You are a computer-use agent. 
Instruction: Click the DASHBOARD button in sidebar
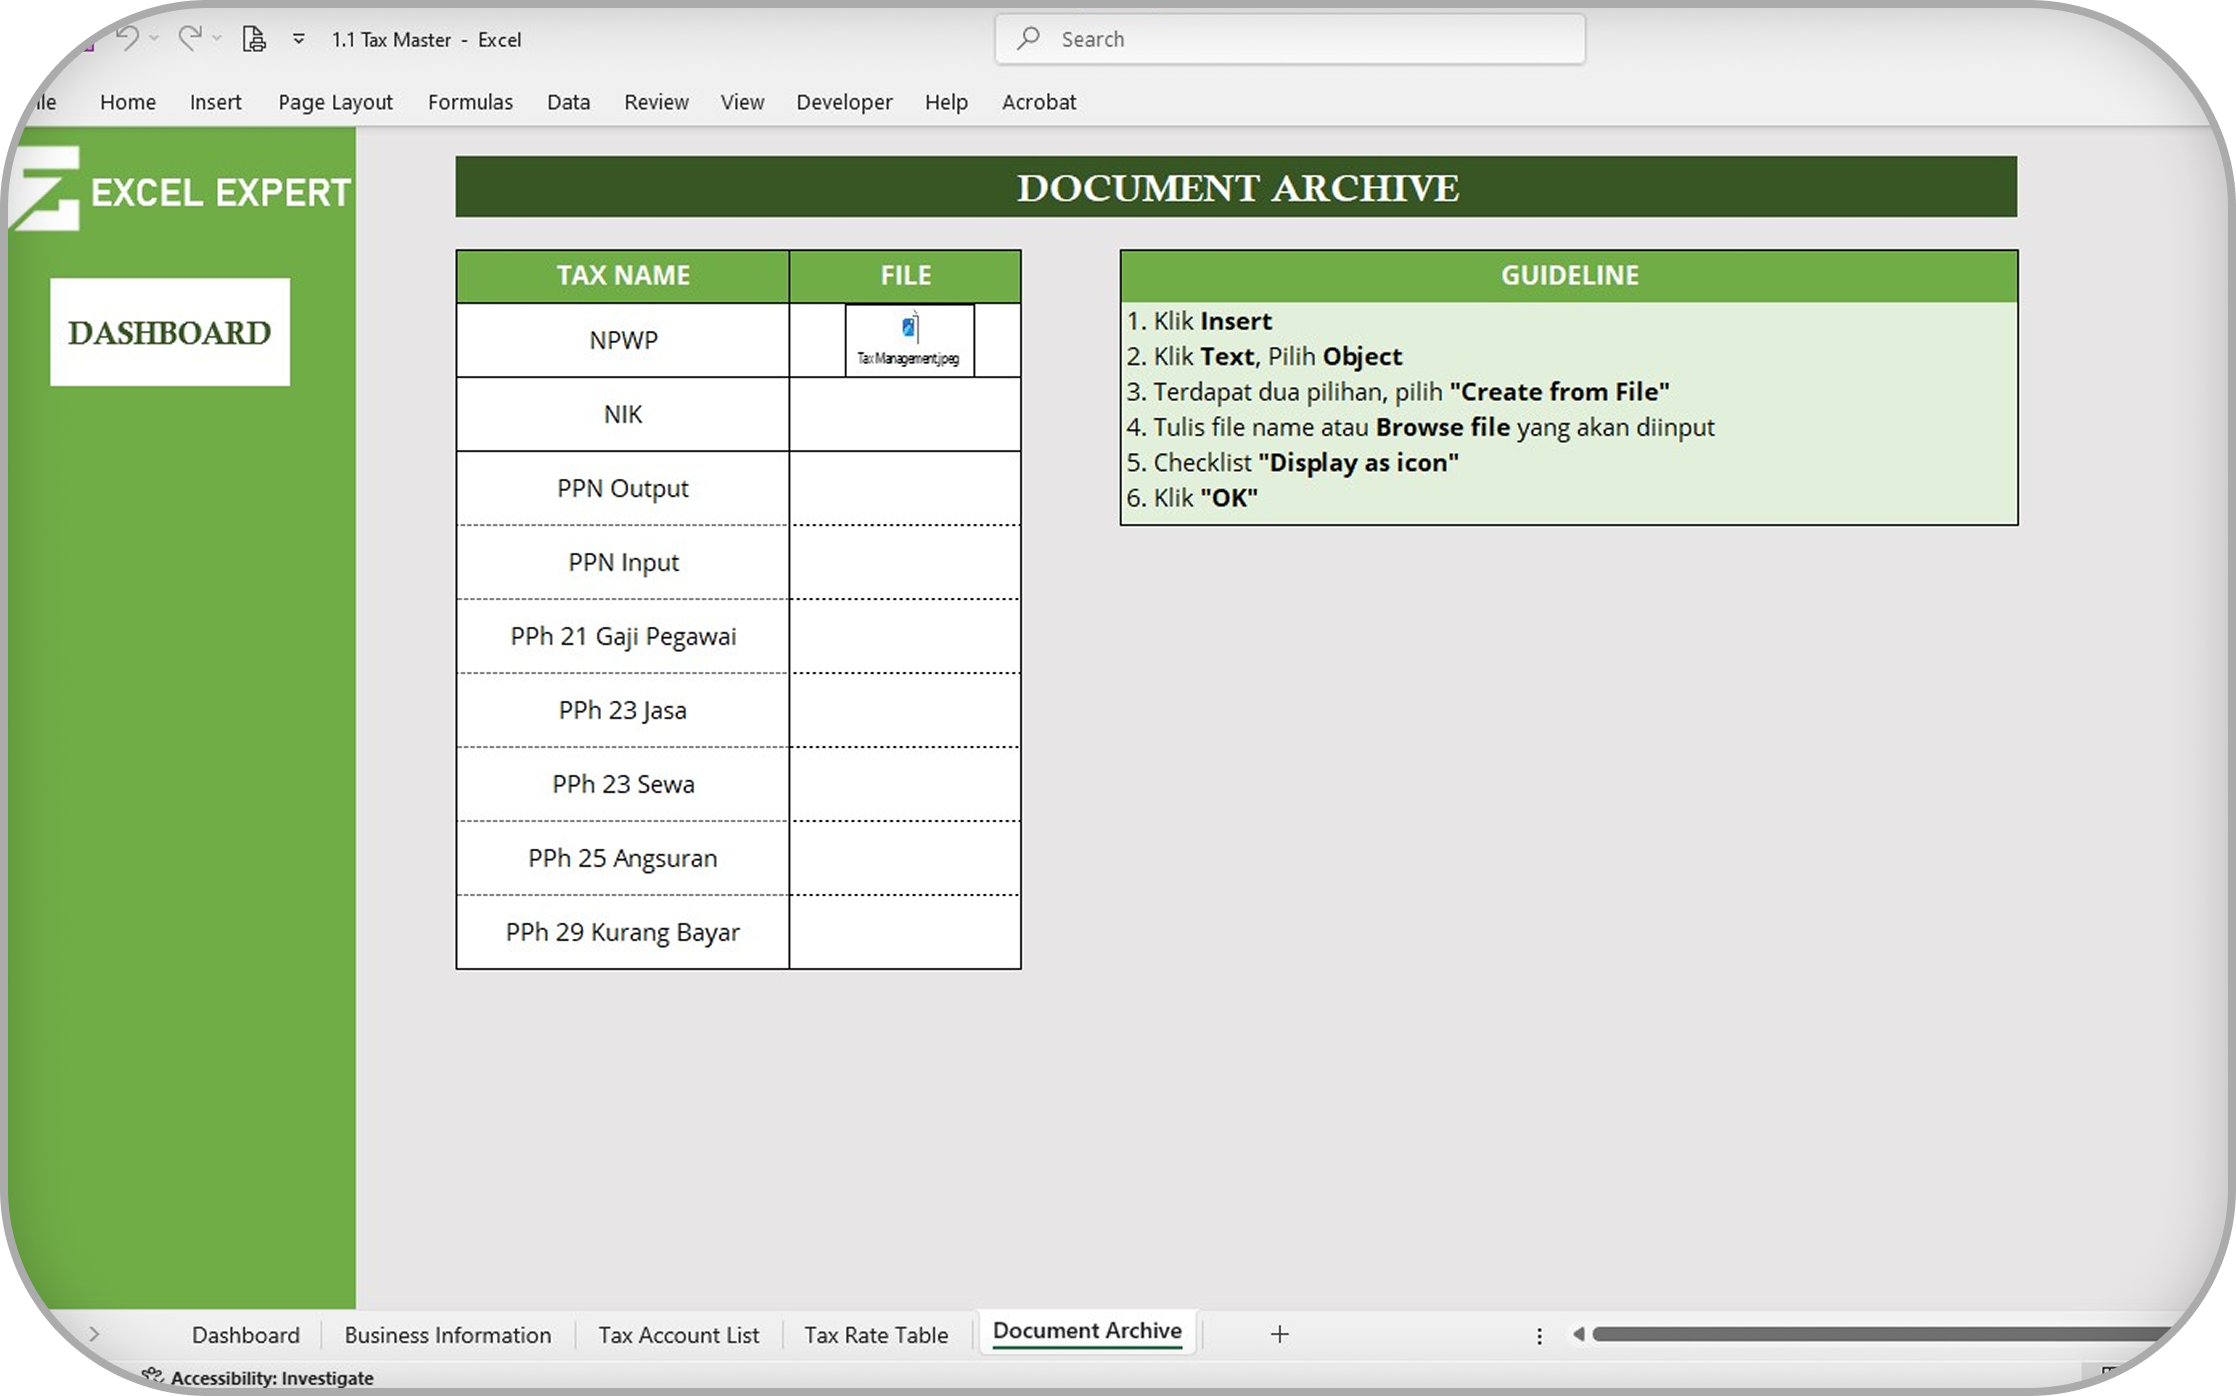170,332
